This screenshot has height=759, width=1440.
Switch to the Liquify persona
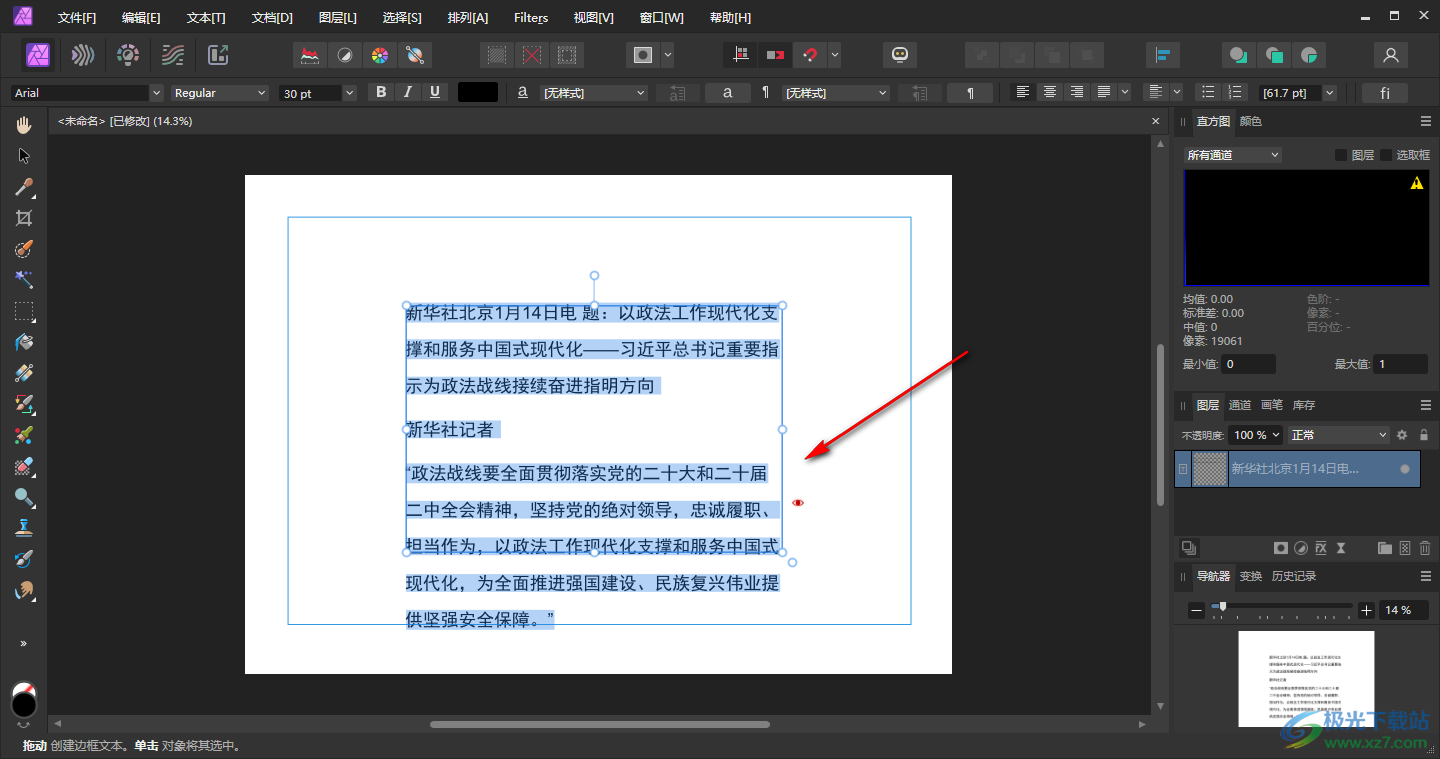[x=83, y=54]
